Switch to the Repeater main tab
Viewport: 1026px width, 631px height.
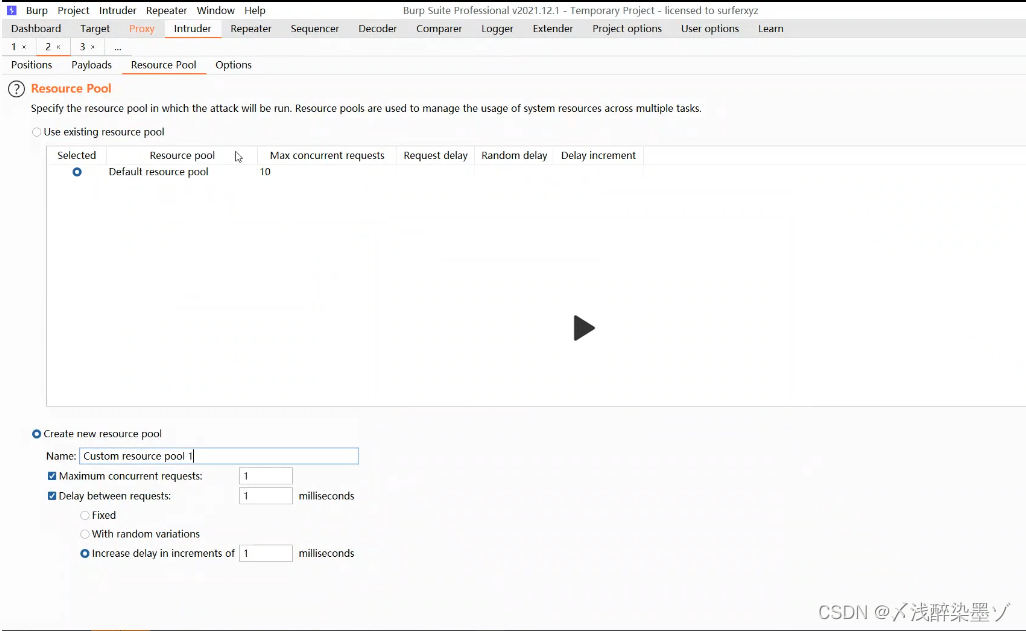(x=251, y=29)
